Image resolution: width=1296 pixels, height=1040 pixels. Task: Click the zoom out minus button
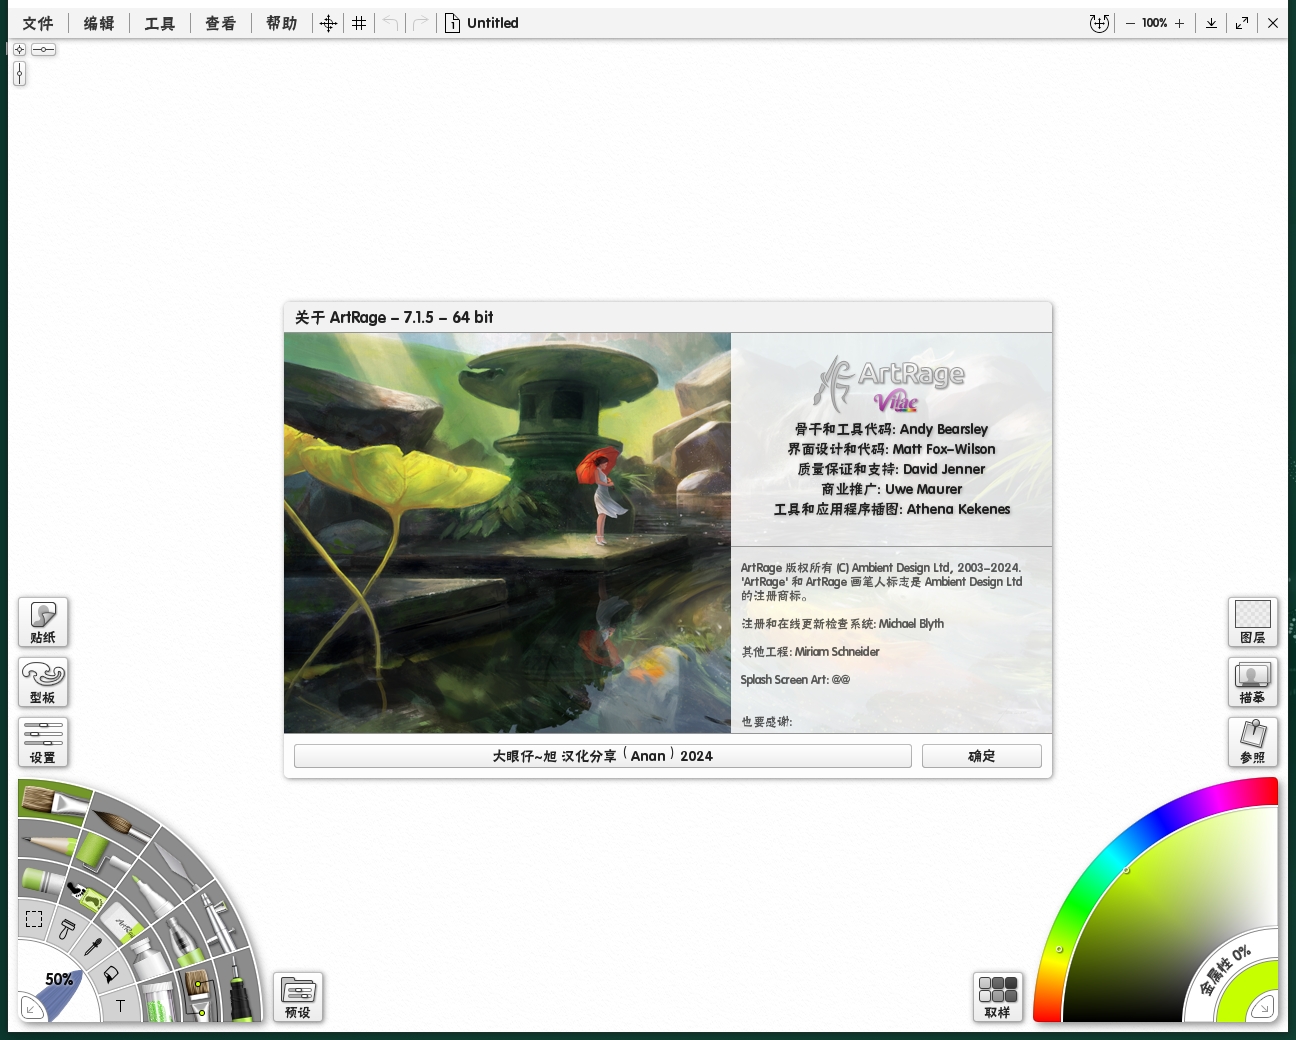coord(1130,23)
